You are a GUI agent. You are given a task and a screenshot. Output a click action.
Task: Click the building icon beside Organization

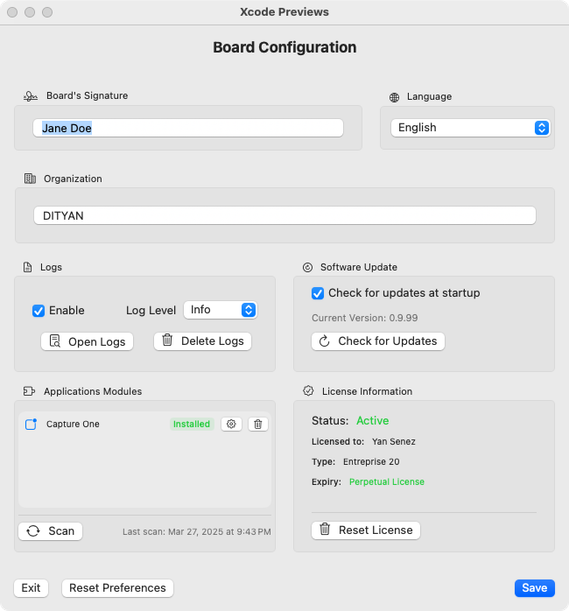coord(30,178)
